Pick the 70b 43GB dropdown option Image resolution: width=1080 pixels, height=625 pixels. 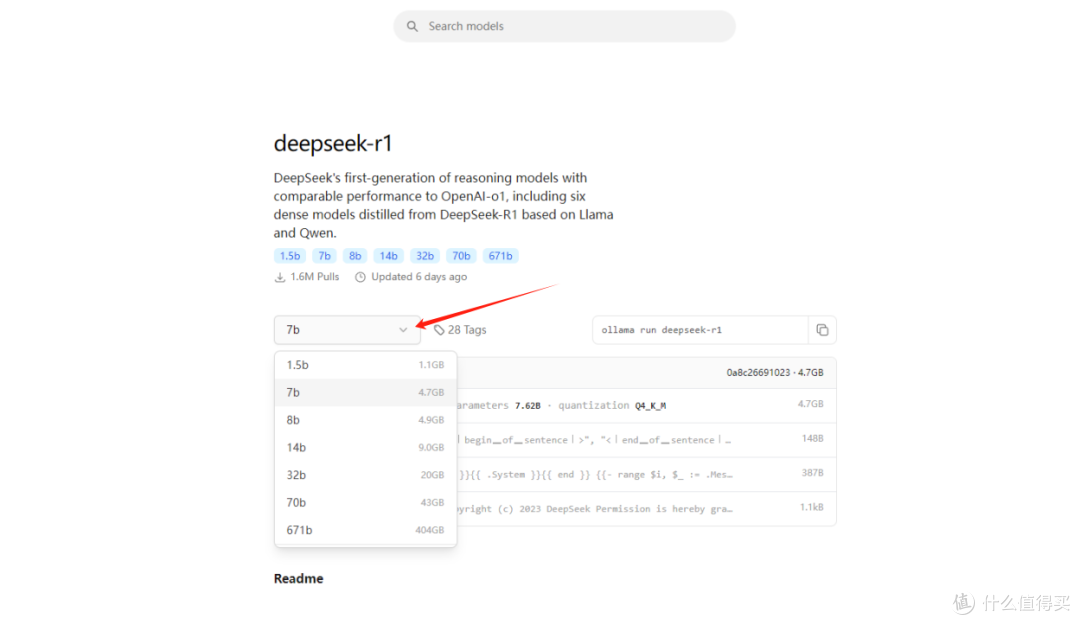pyautogui.click(x=365, y=502)
